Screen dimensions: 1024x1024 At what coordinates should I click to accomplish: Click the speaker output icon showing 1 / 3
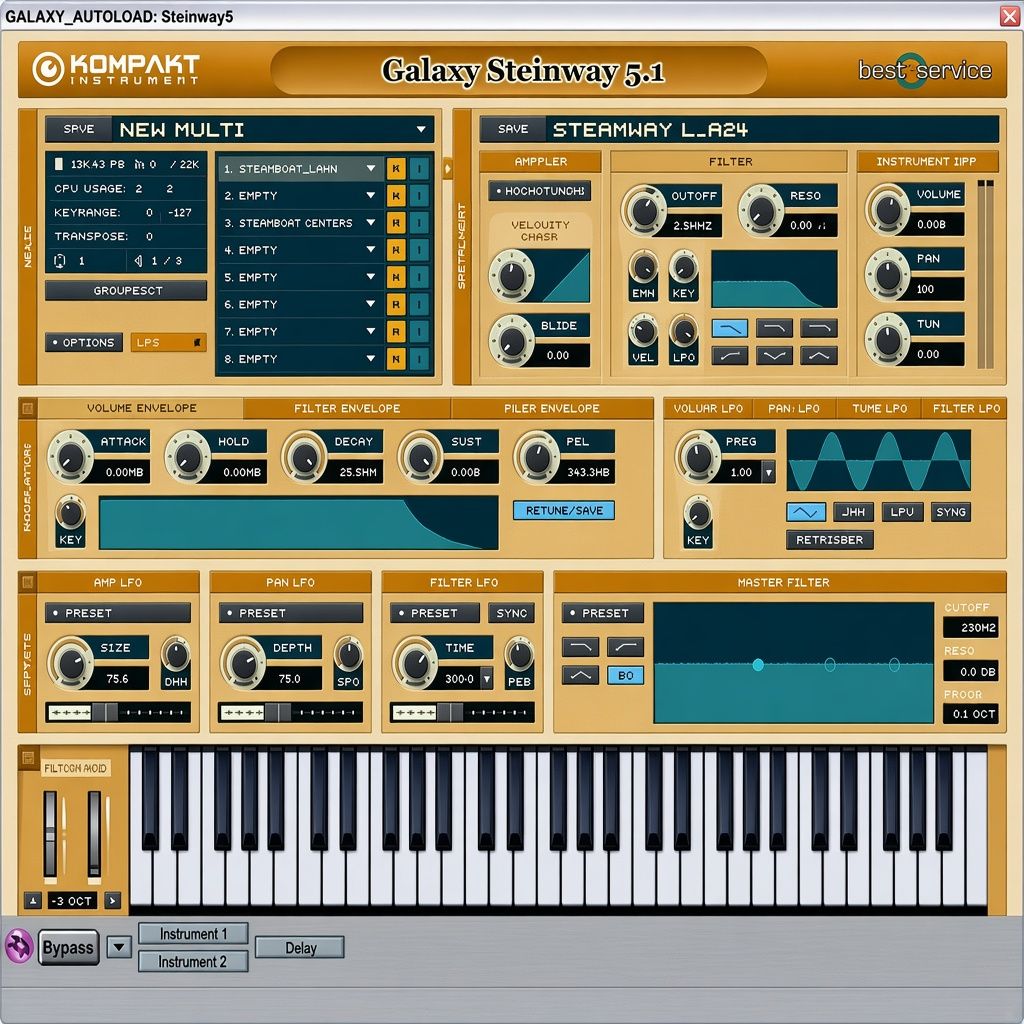[x=138, y=261]
